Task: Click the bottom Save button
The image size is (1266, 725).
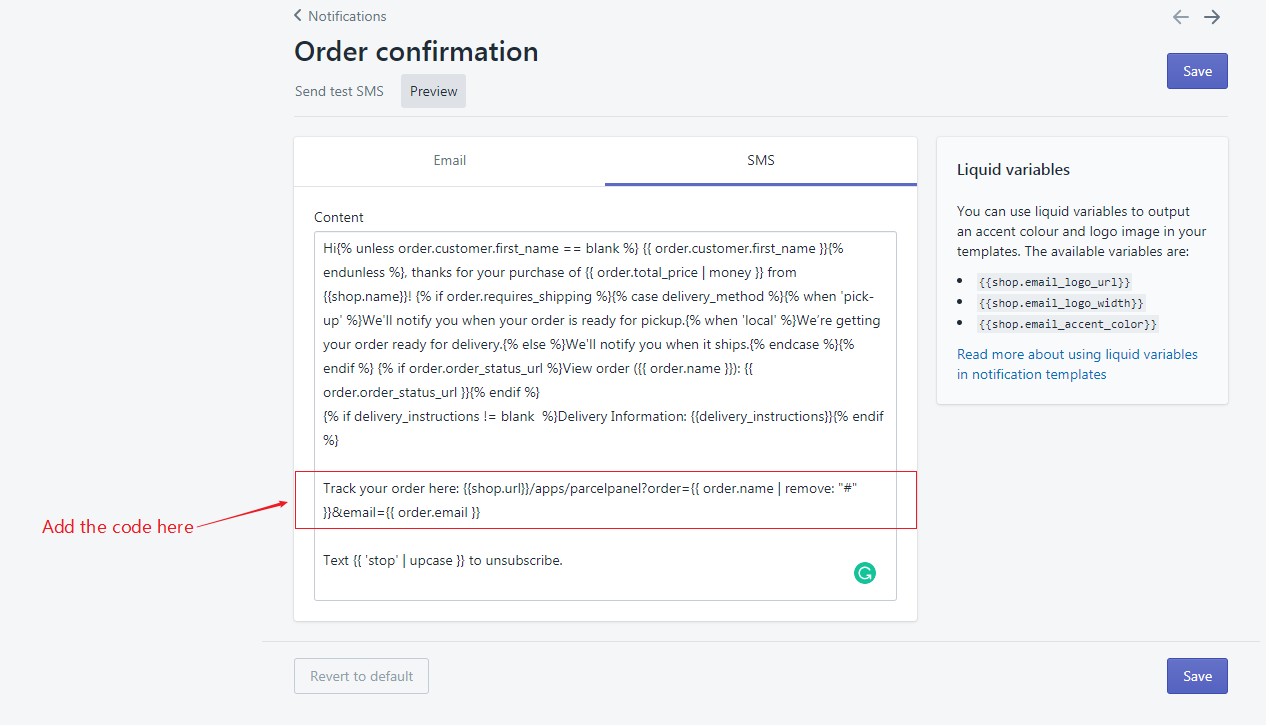Action: click(x=1197, y=676)
